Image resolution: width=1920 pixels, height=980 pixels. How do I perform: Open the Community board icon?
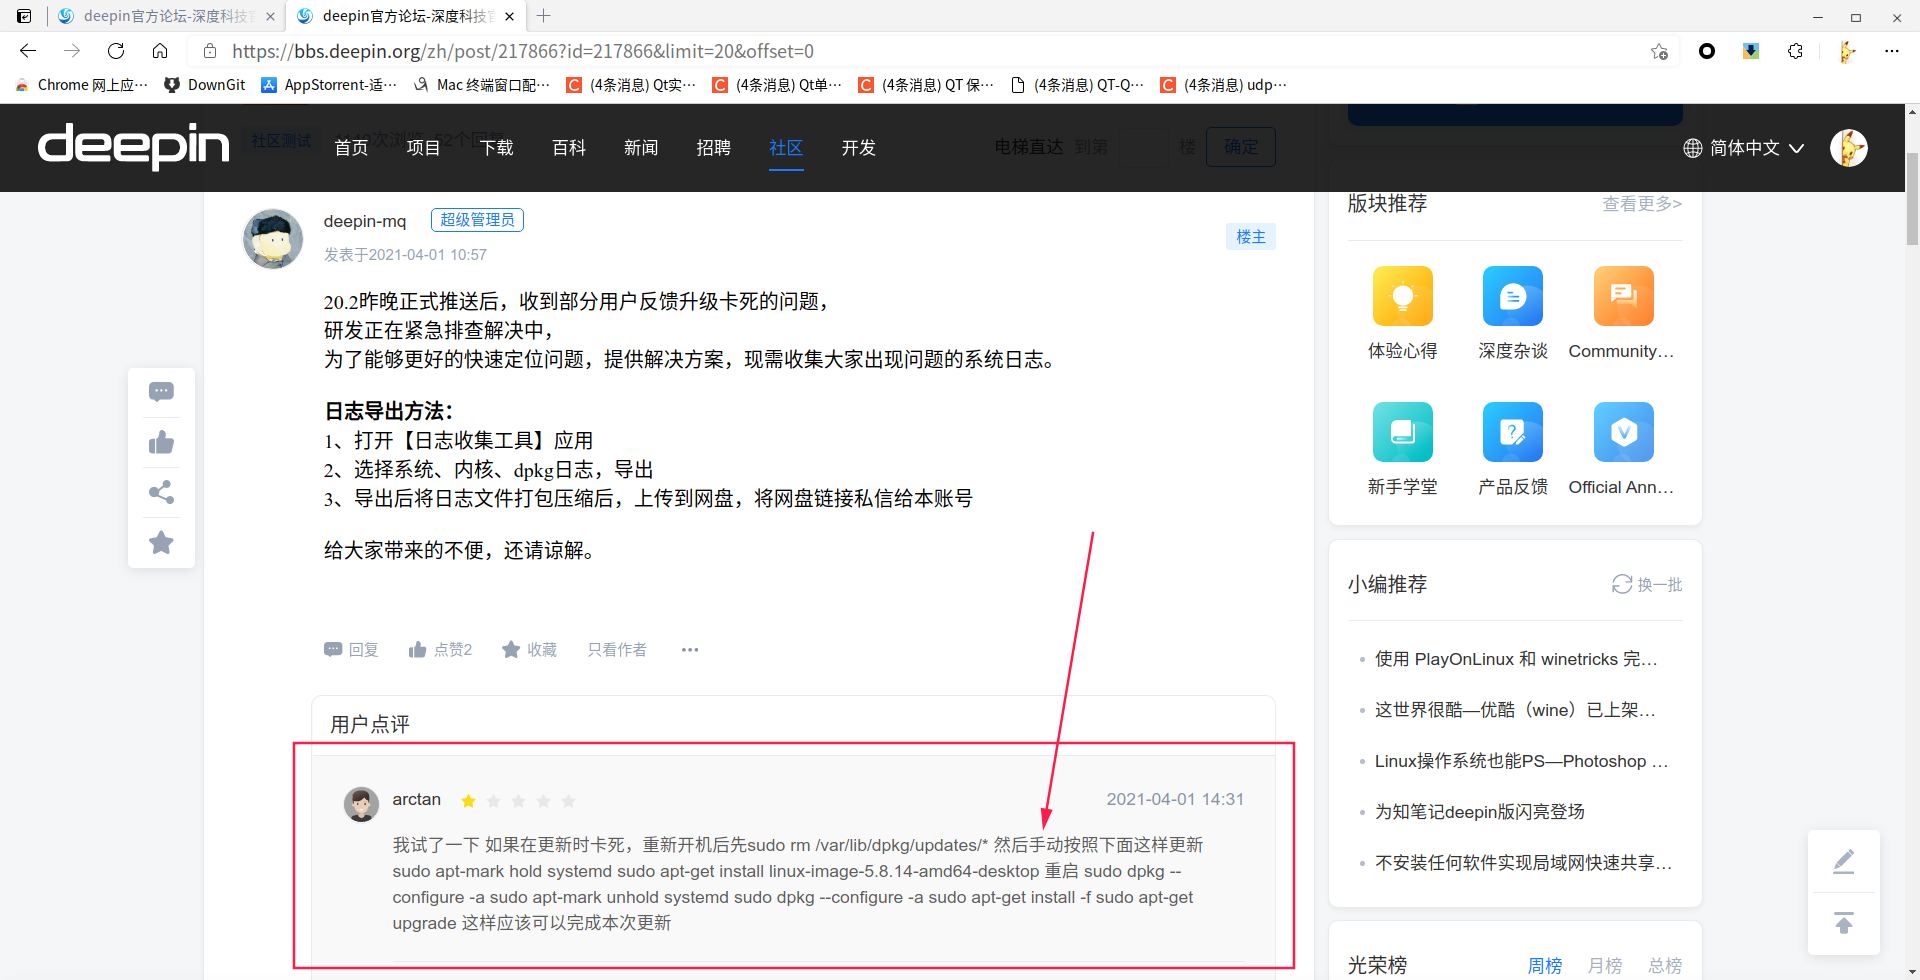1624,296
